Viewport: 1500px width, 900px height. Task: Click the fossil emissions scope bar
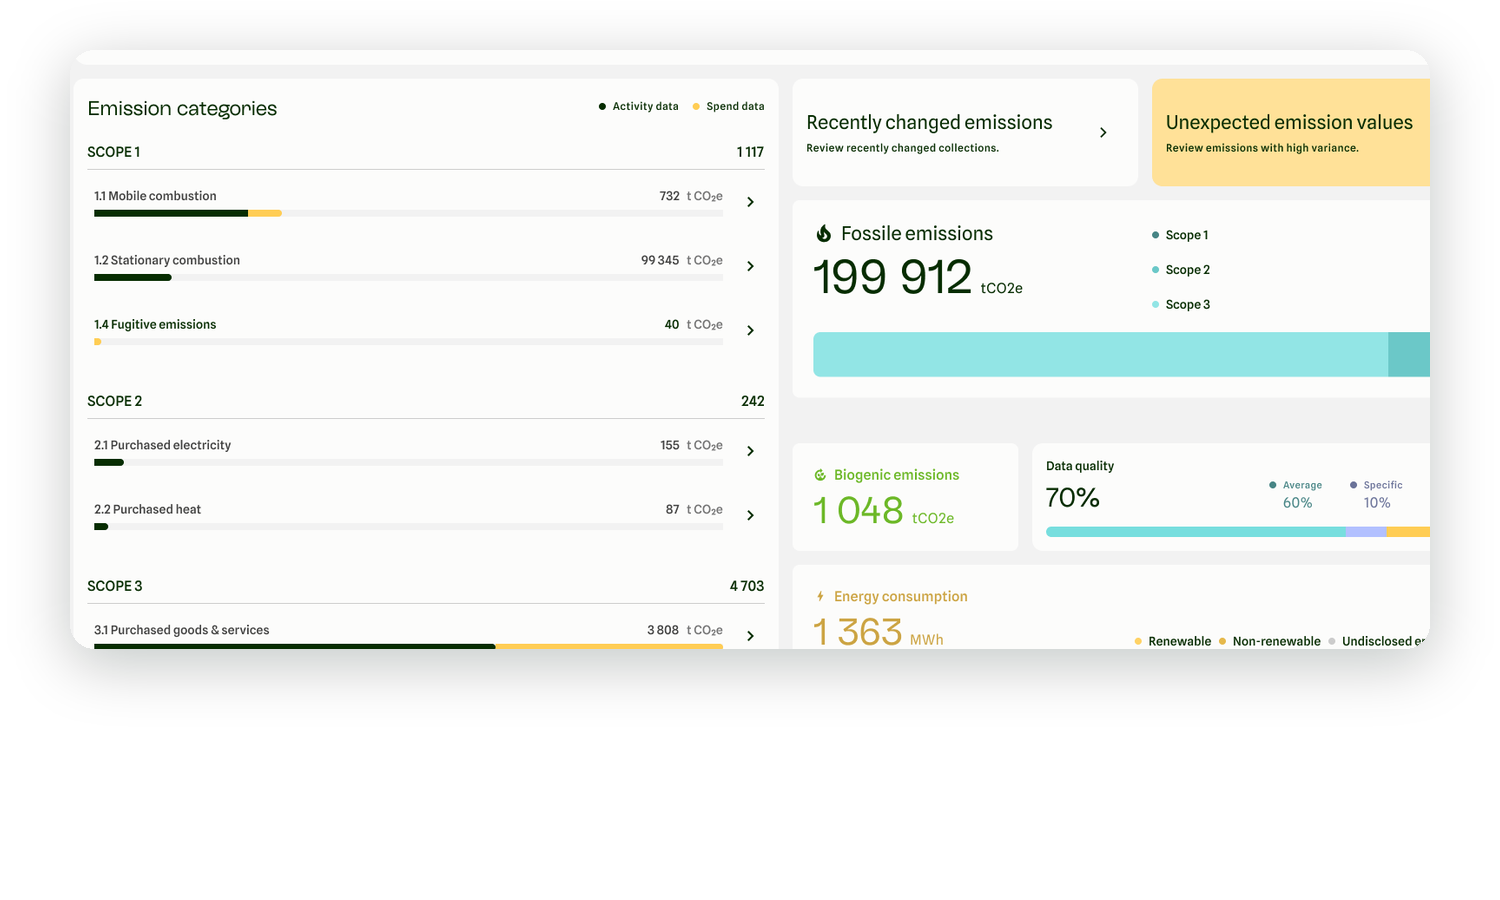tap(1121, 354)
